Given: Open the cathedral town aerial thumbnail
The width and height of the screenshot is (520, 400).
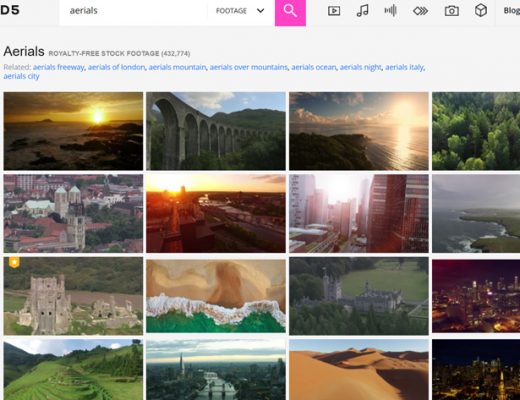Looking at the screenshot, I should pos(73,213).
